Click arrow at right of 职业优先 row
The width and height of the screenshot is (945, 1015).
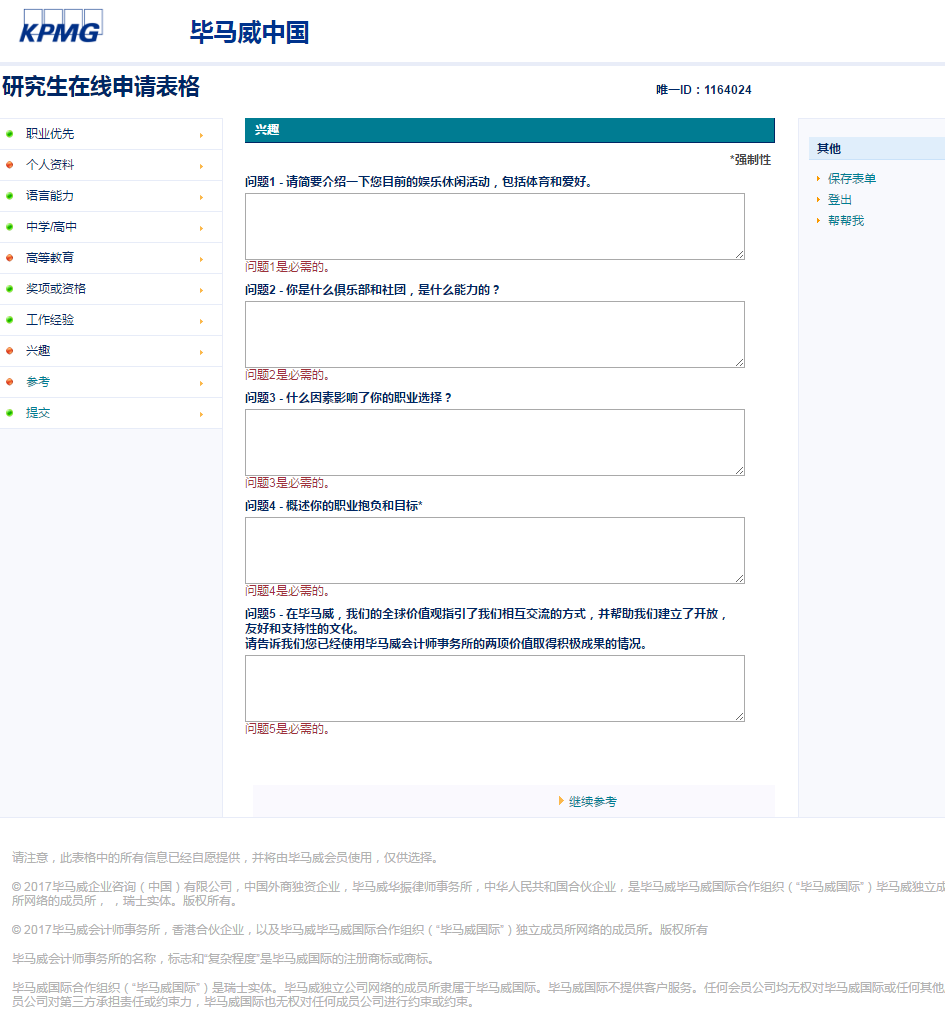click(201, 135)
